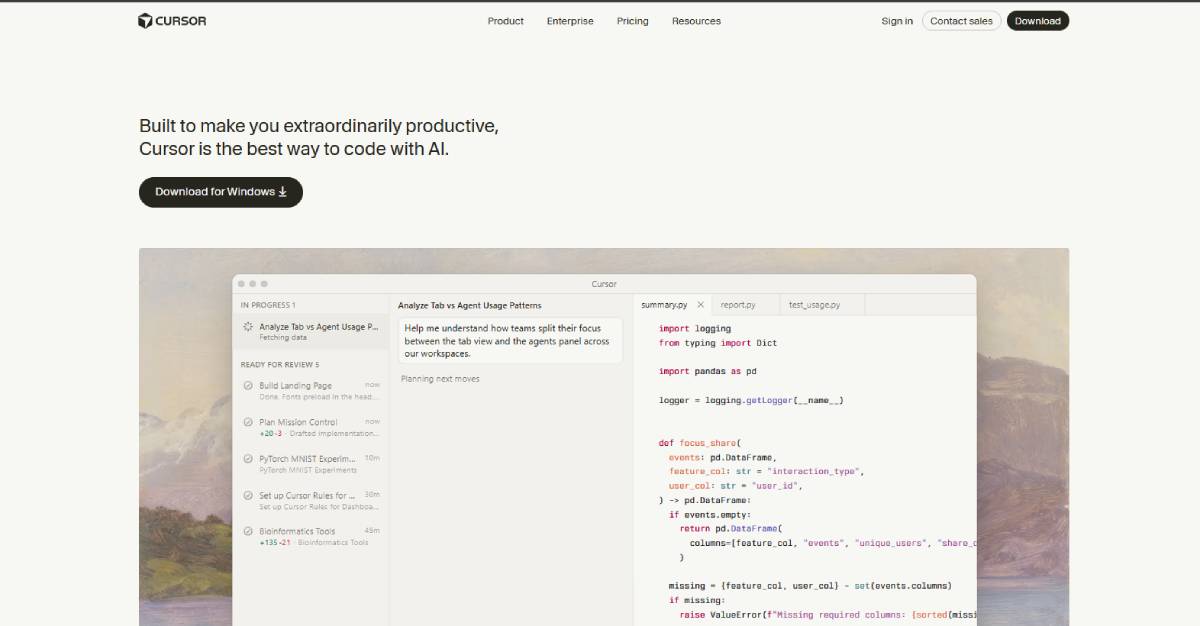Click the download arrow icon
This screenshot has width=1200, height=626.
tap(283, 192)
